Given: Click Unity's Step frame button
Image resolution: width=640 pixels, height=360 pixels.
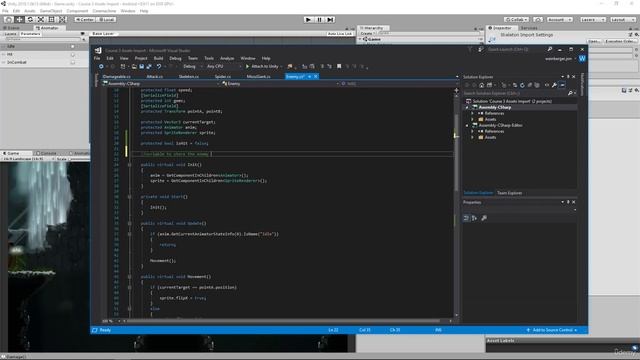Looking at the screenshot, I should click(x=330, y=20).
